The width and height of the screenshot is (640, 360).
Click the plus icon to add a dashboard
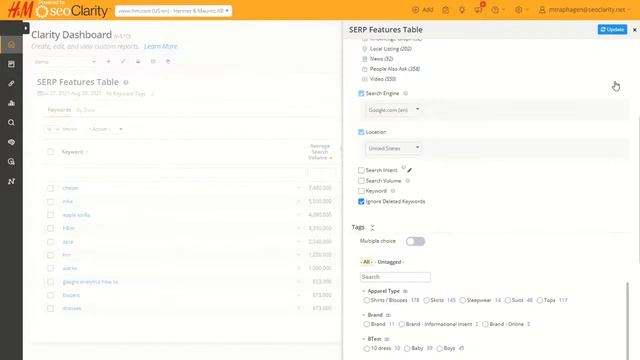pos(108,62)
